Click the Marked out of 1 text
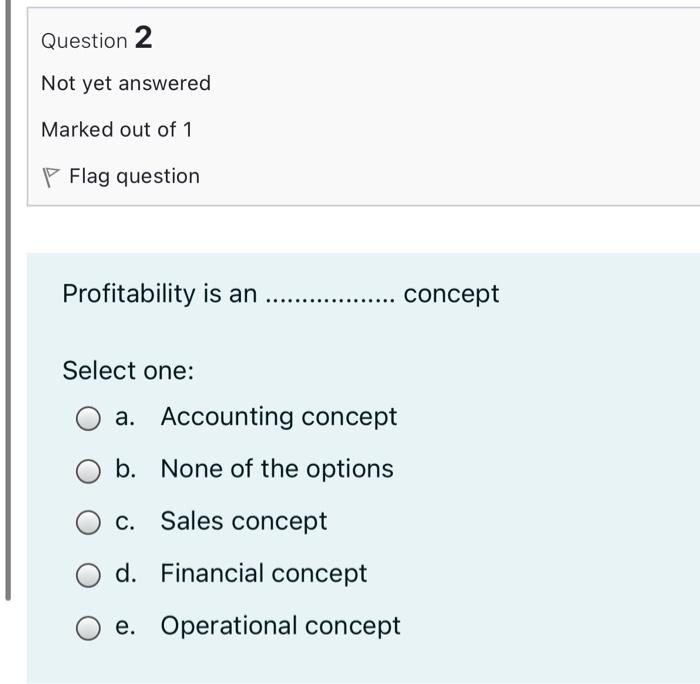This screenshot has width=700, height=684. [116, 129]
